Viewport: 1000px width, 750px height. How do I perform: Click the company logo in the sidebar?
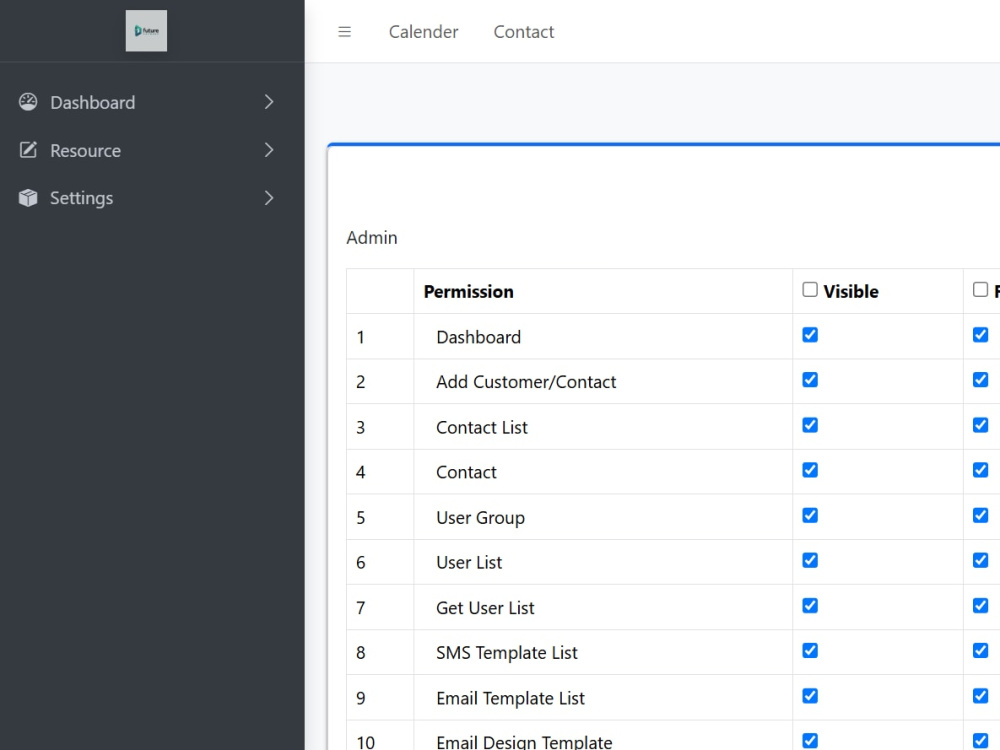pos(146,31)
